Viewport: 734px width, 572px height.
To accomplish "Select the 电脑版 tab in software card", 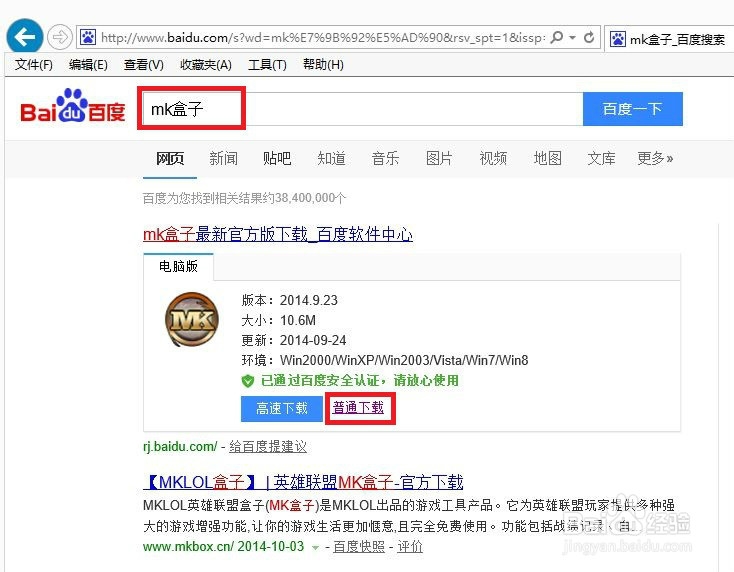I will [x=178, y=266].
